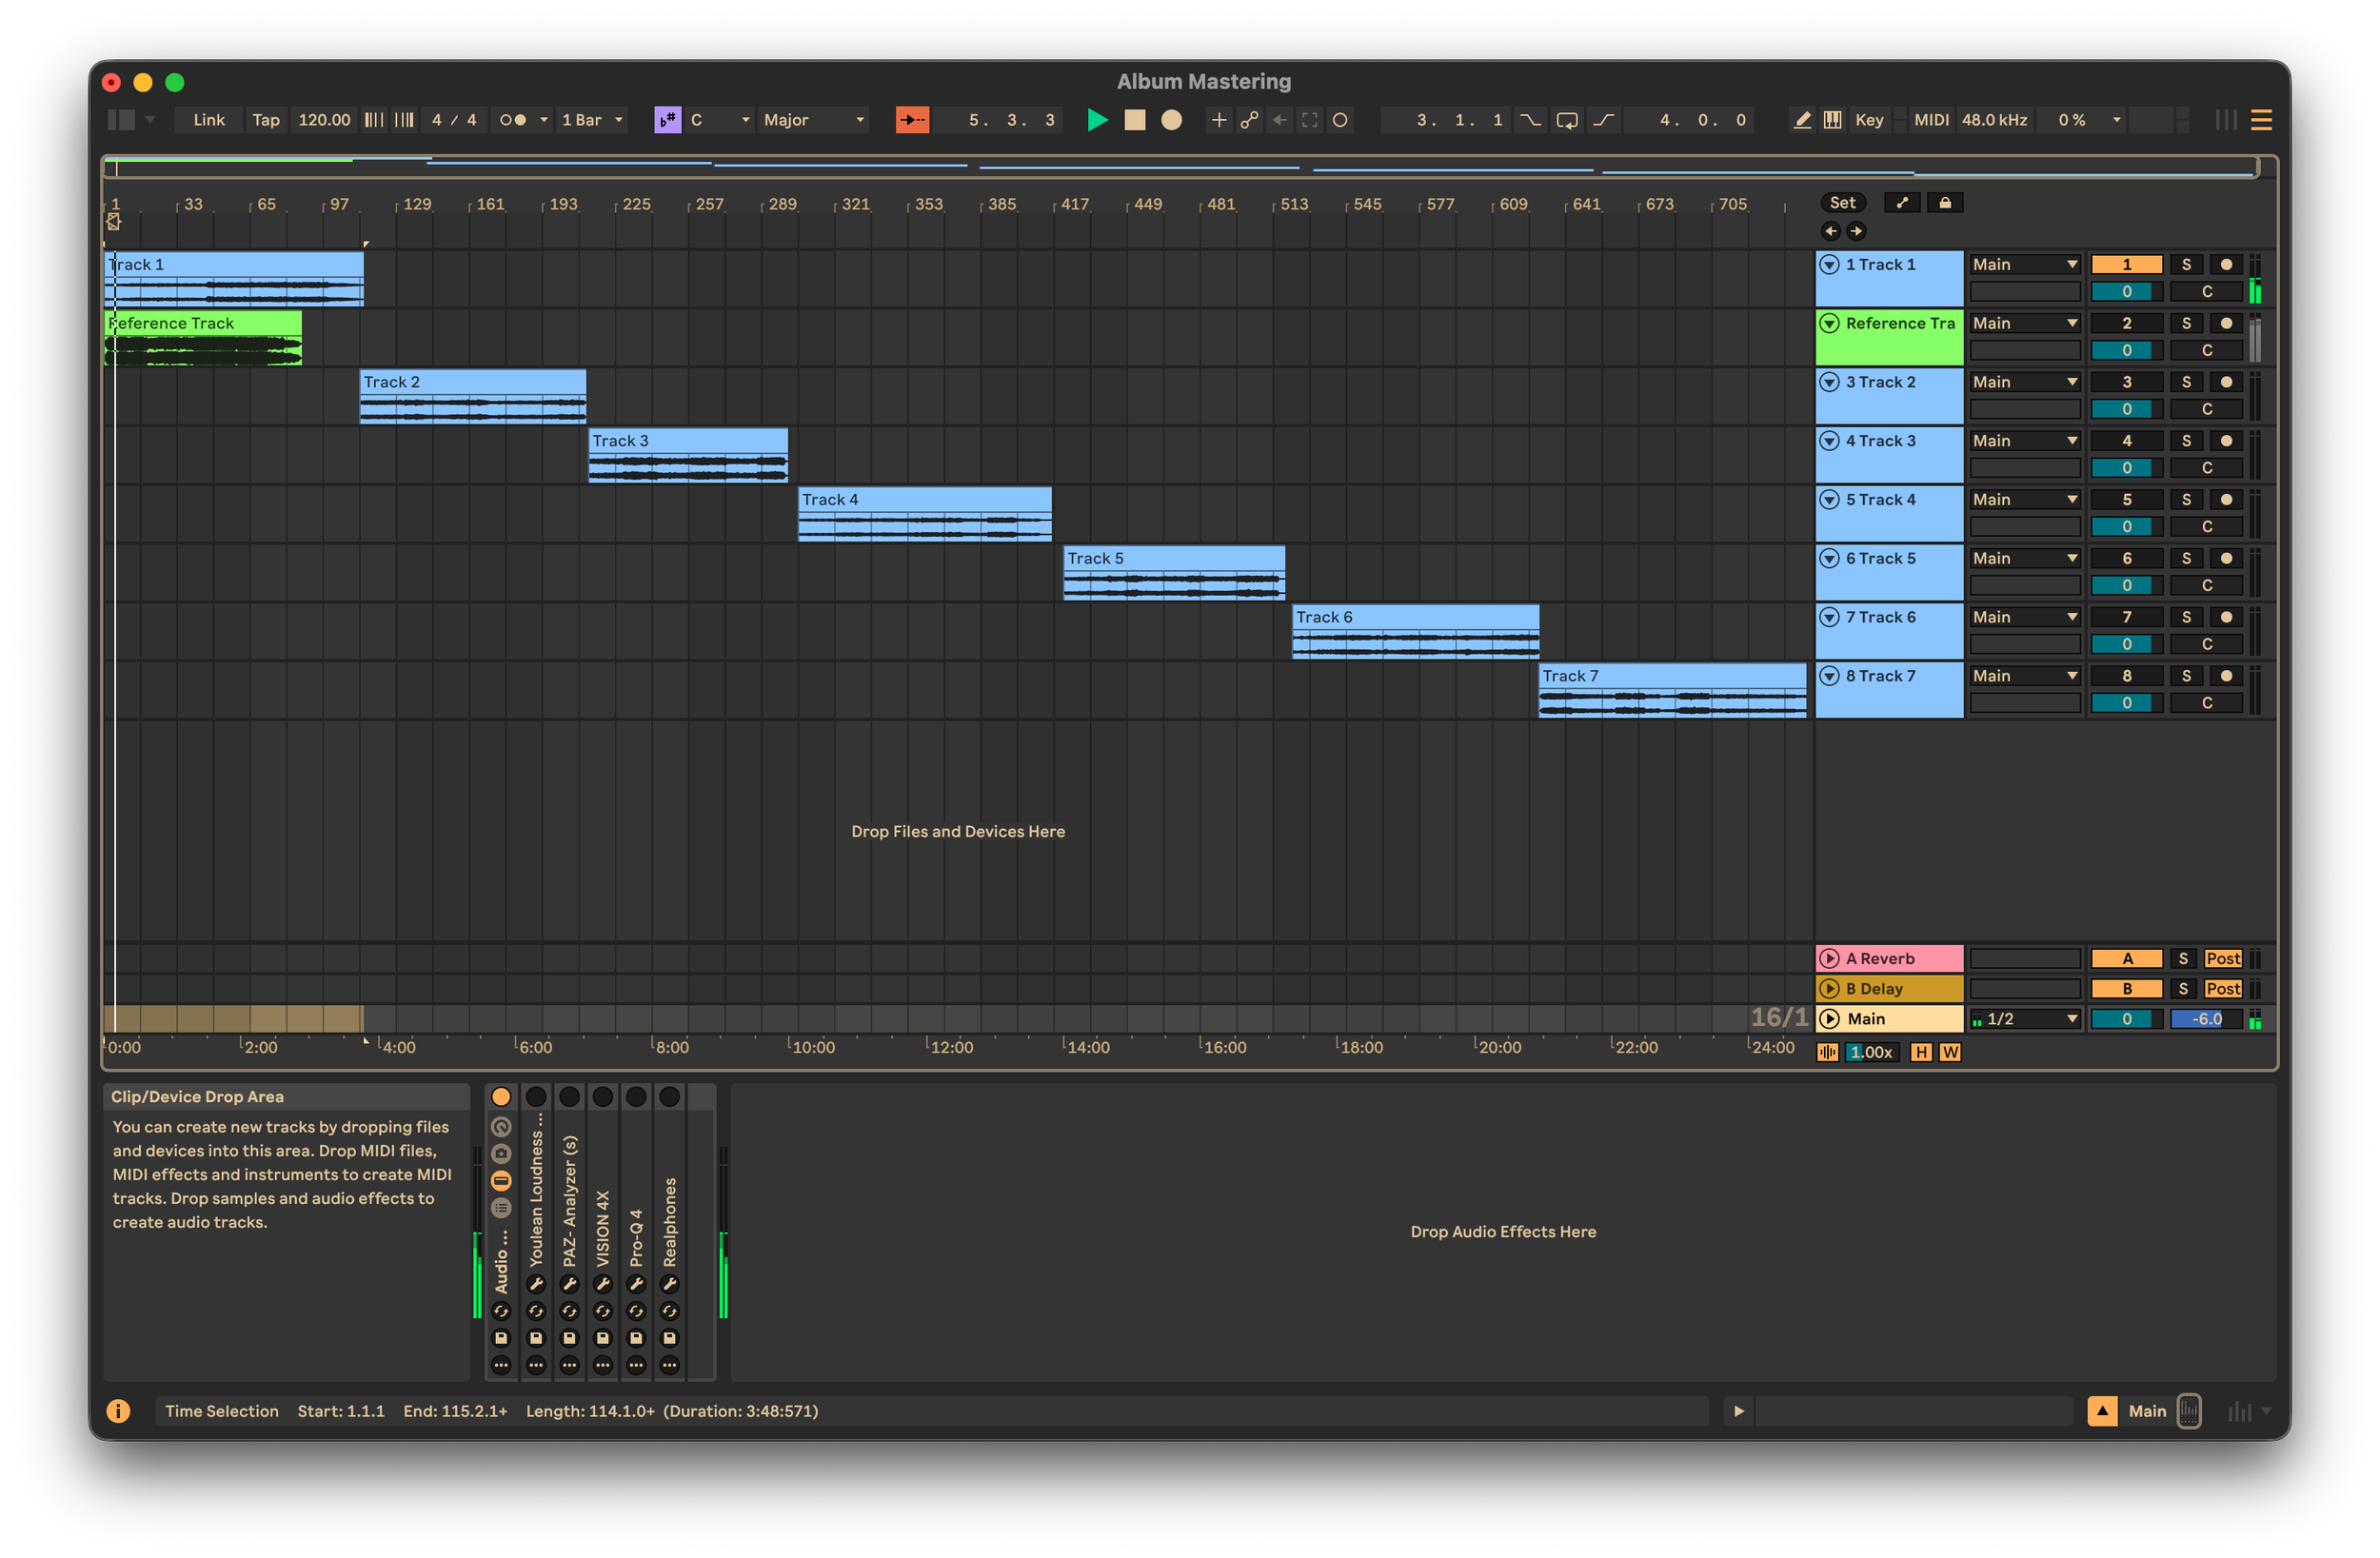This screenshot has height=1558, width=2380.
Task: Open Track 2's Main output routing dropdown
Action: tap(2025, 381)
